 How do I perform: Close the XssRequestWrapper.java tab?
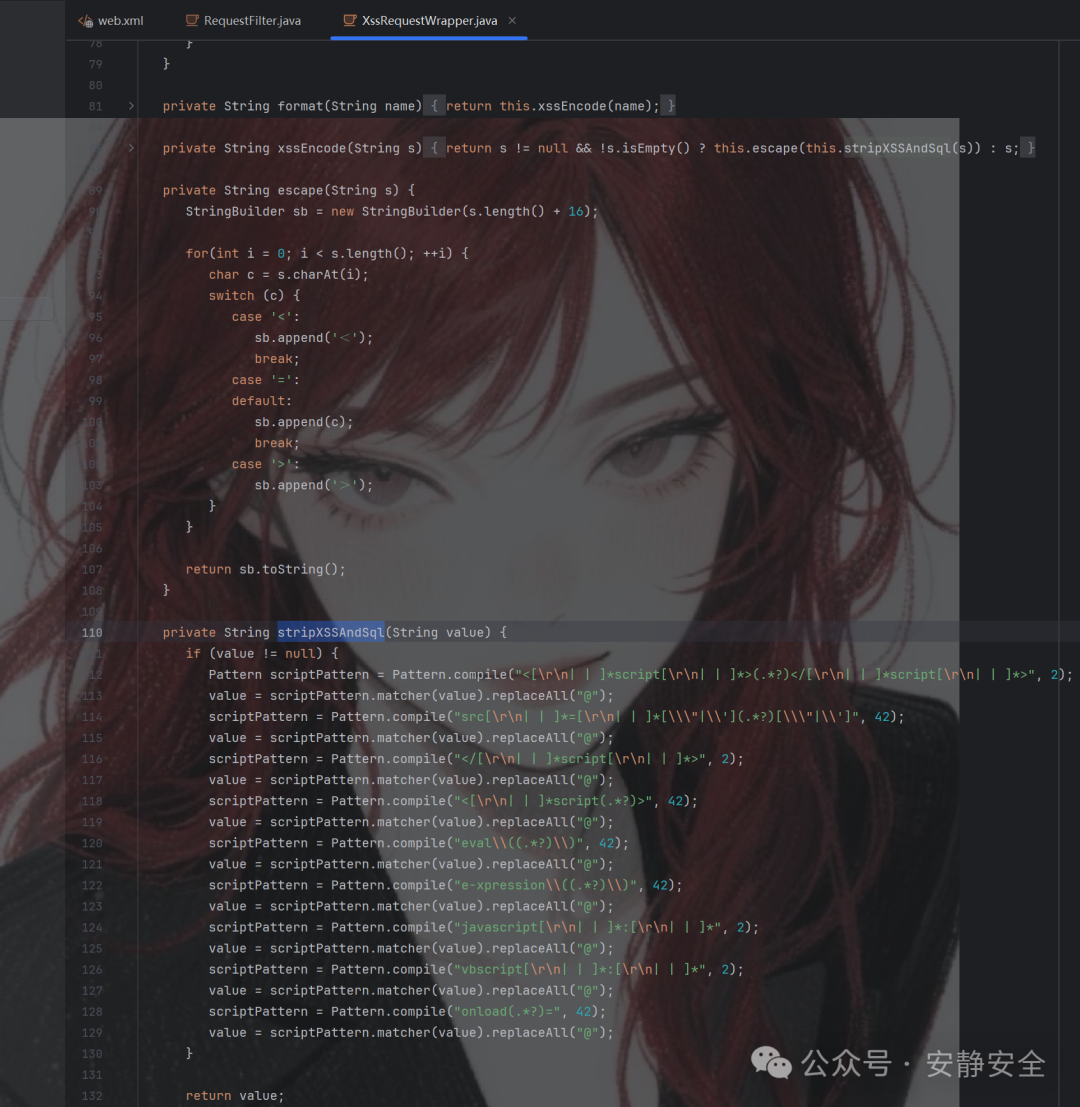[511, 19]
